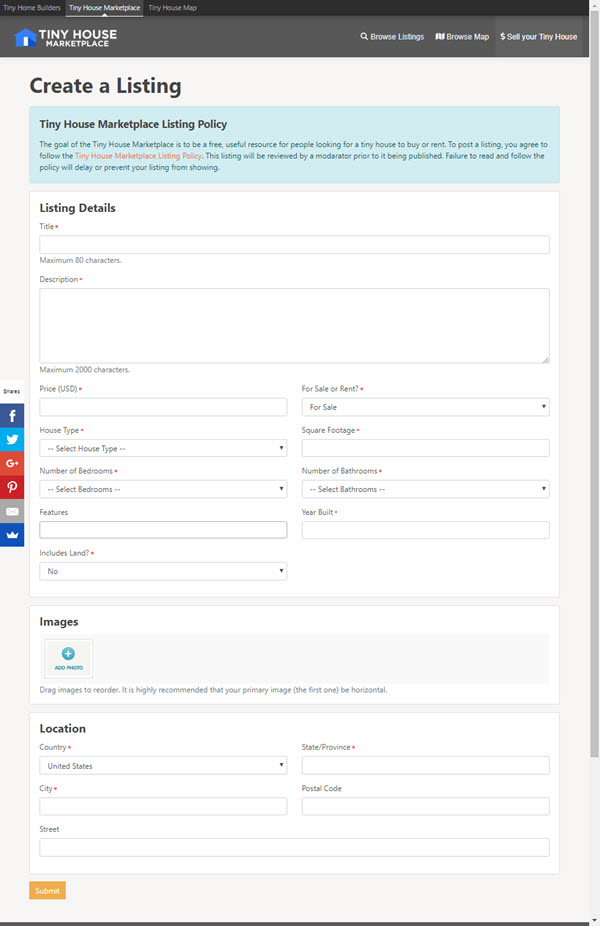Focus the Price (USD) field

tap(163, 407)
